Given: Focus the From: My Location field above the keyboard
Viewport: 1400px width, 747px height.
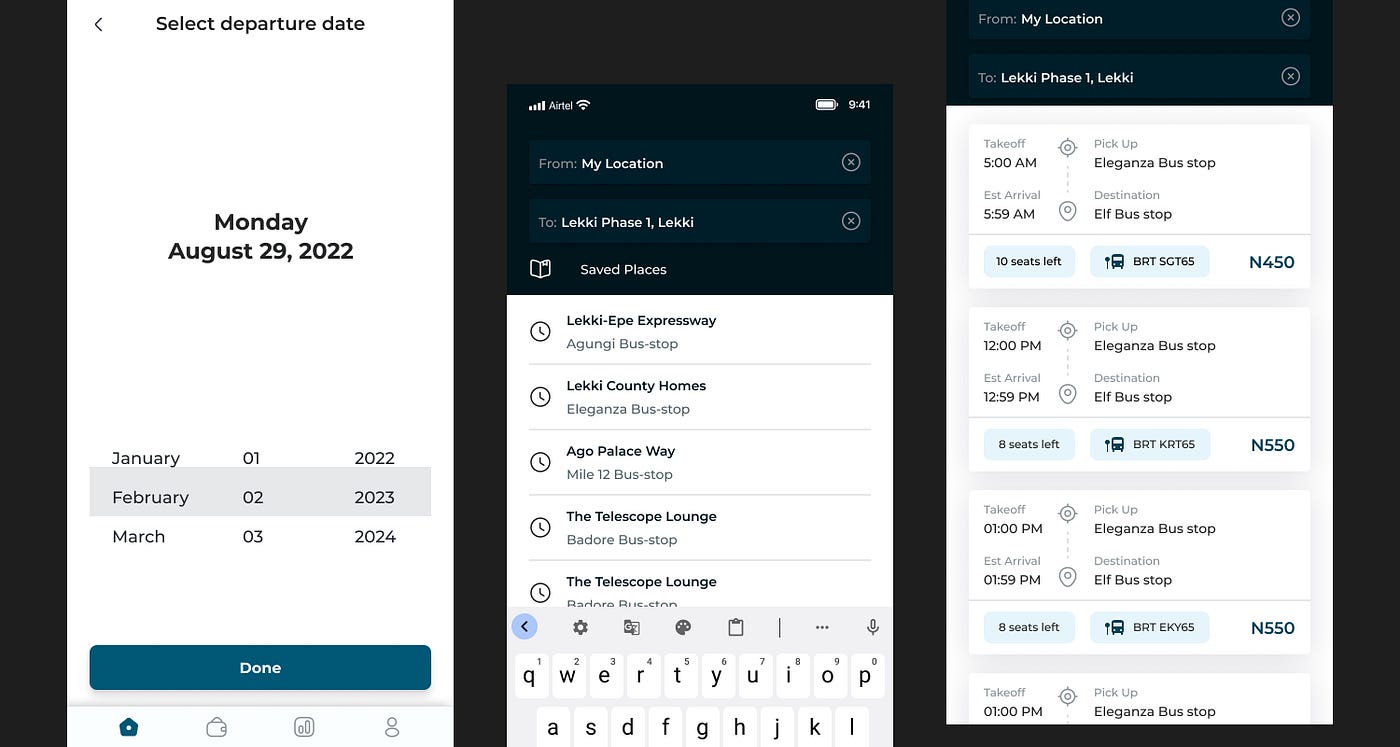Looking at the screenshot, I should pos(700,162).
